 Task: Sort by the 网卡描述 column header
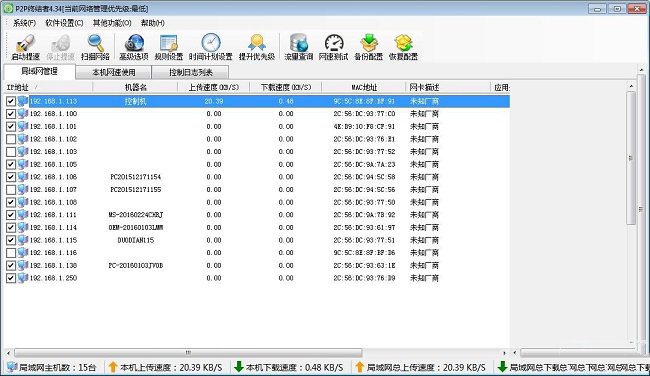click(448, 87)
